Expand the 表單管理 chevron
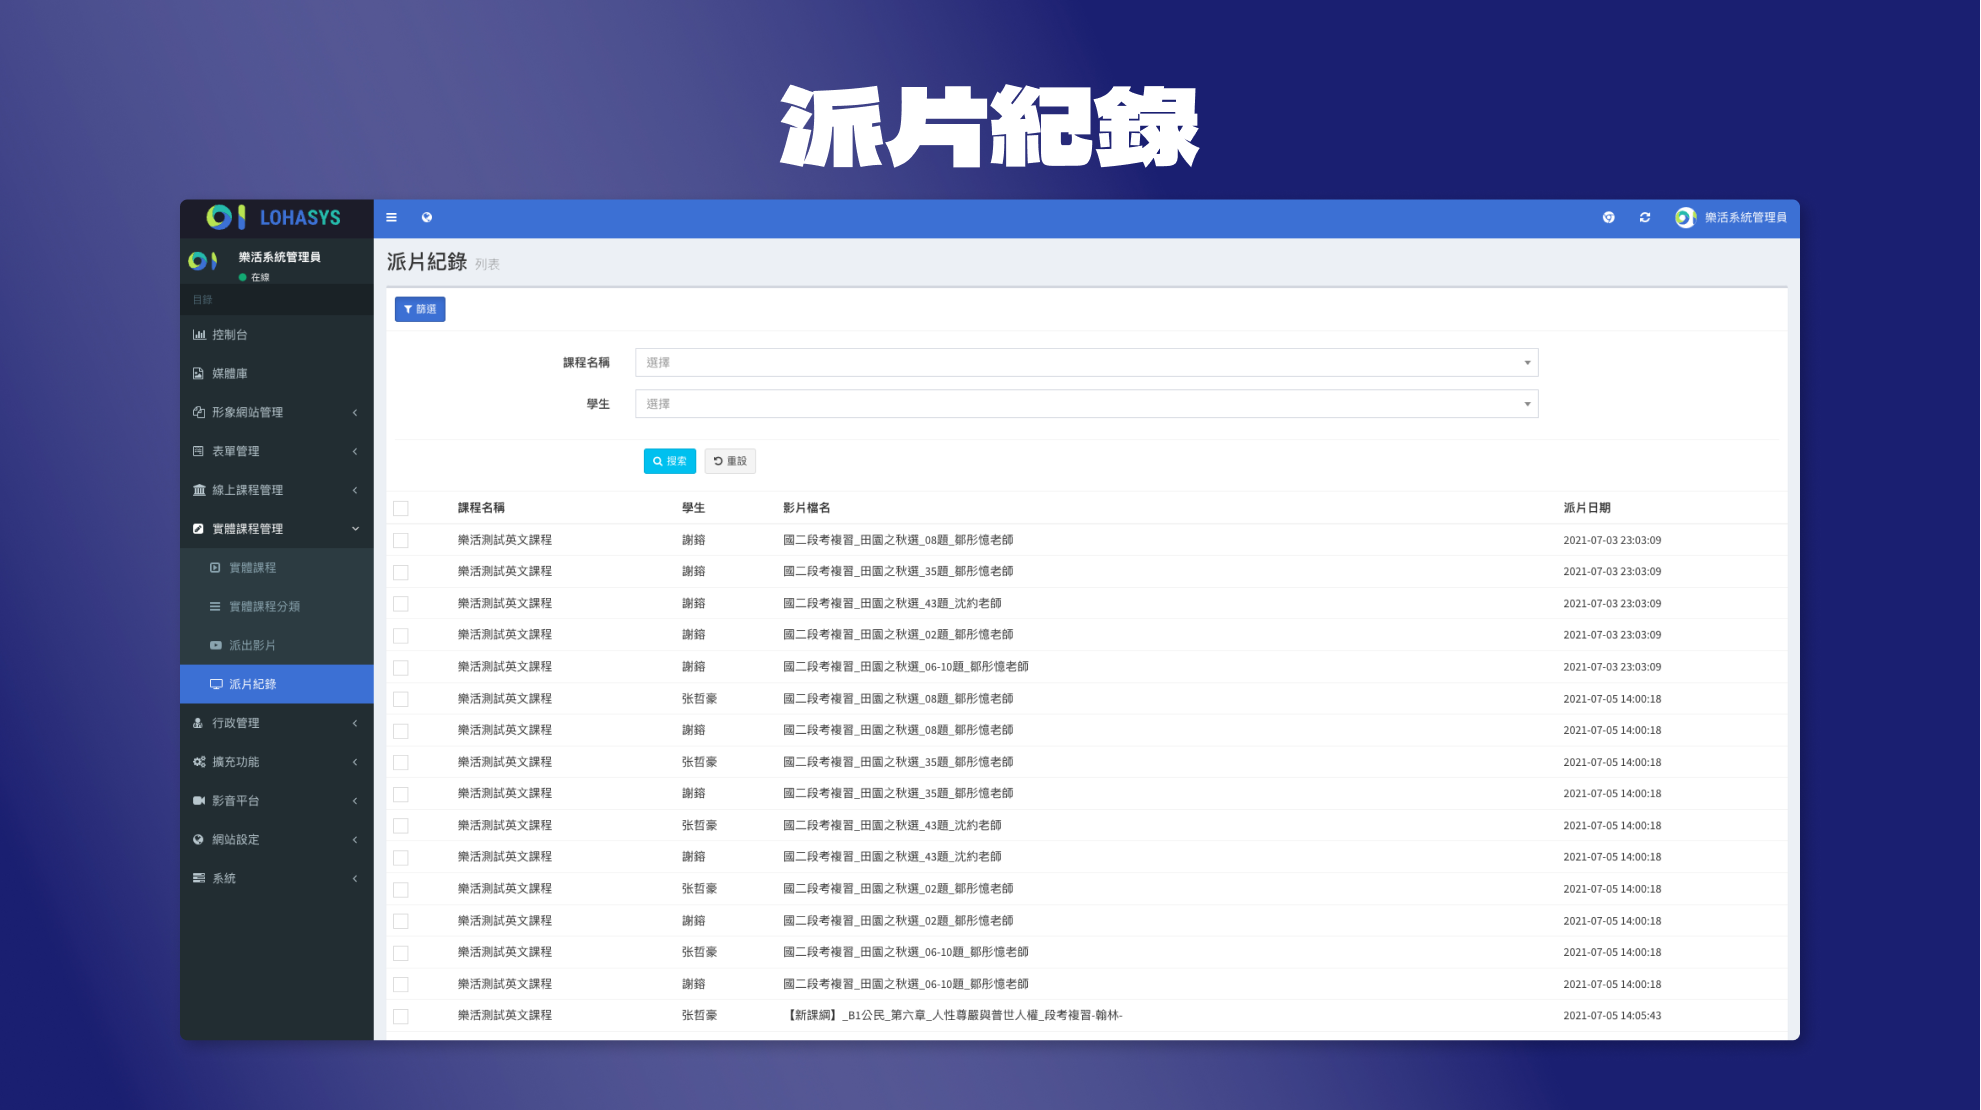Screen dimensions: 1981x1110 tap(355, 452)
